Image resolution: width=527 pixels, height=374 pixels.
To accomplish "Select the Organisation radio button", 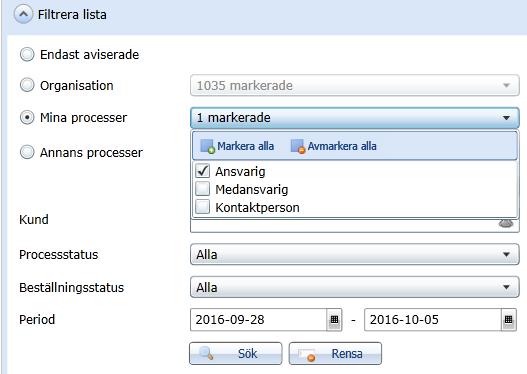I will point(27,85).
